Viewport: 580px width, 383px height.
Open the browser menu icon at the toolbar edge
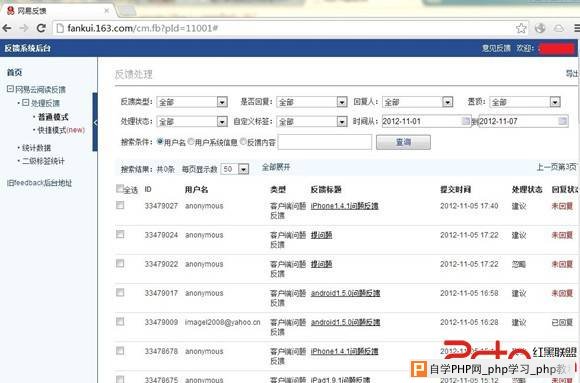coord(577,28)
